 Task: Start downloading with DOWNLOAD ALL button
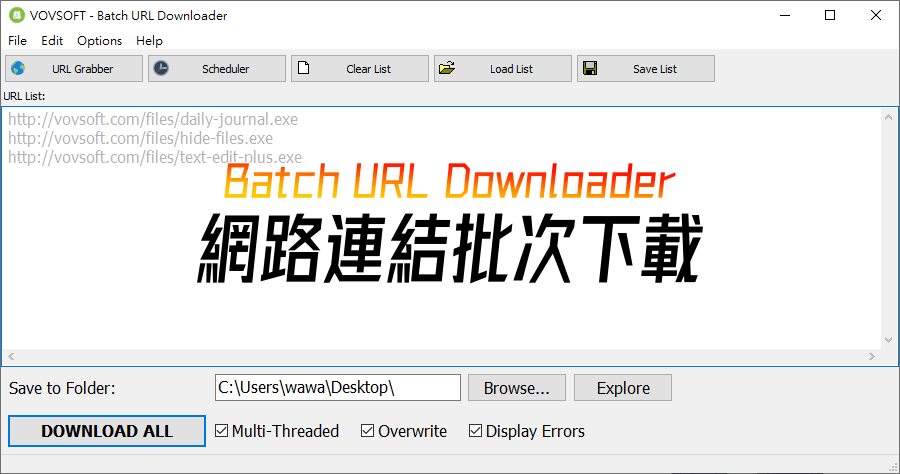coord(107,431)
